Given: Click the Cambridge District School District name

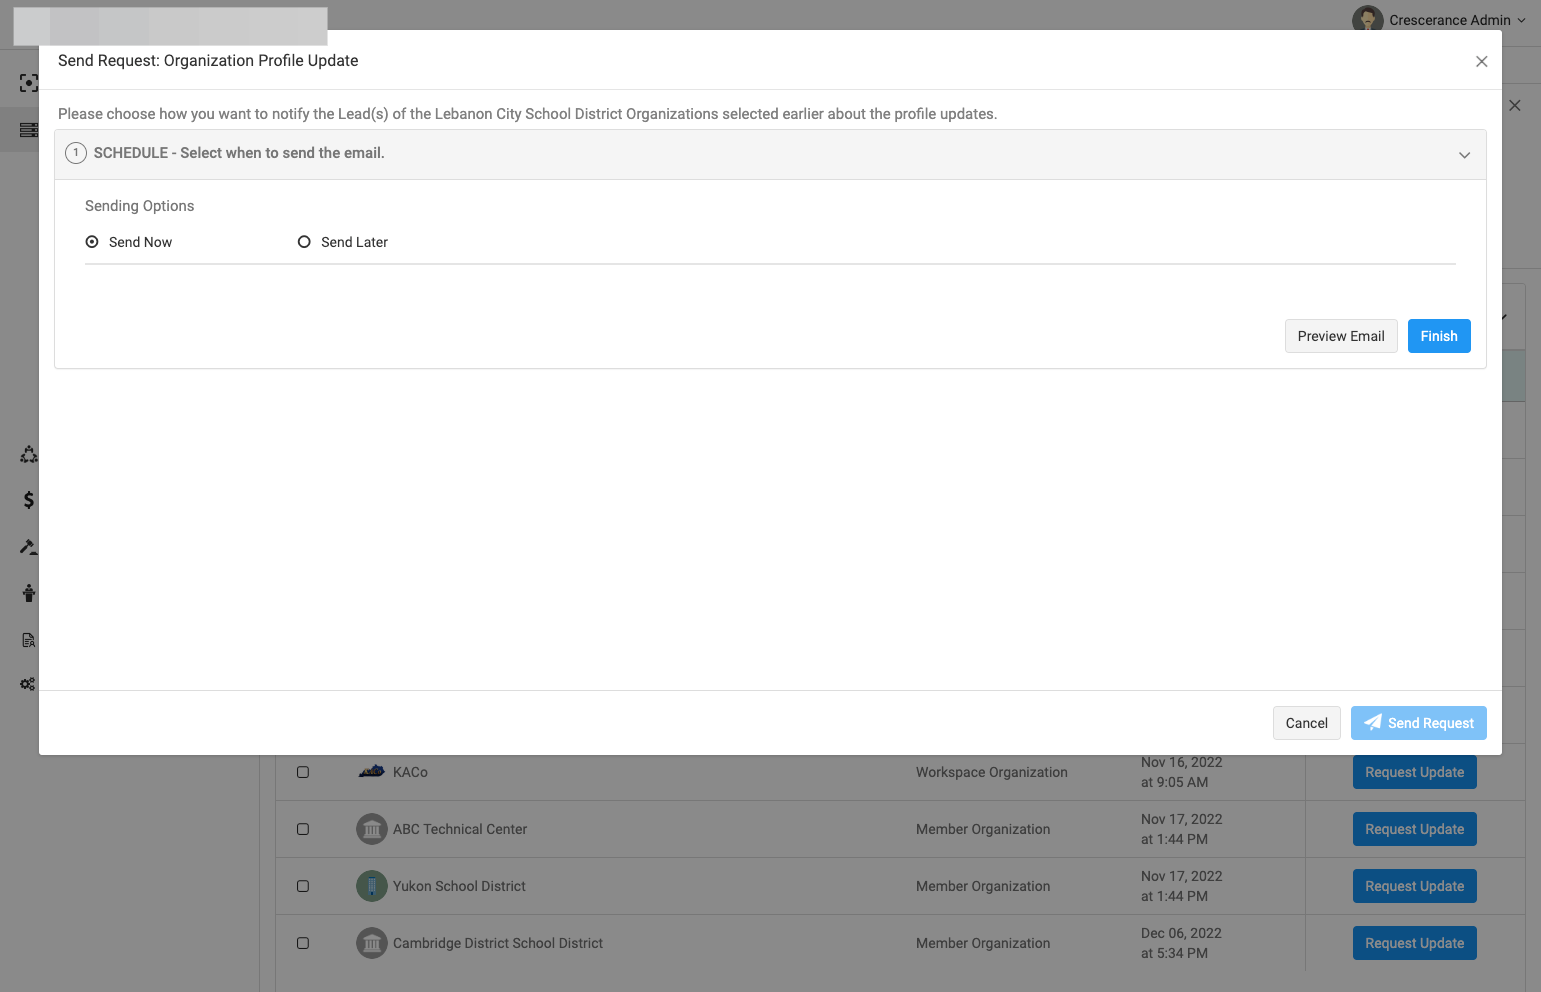Looking at the screenshot, I should tap(498, 943).
